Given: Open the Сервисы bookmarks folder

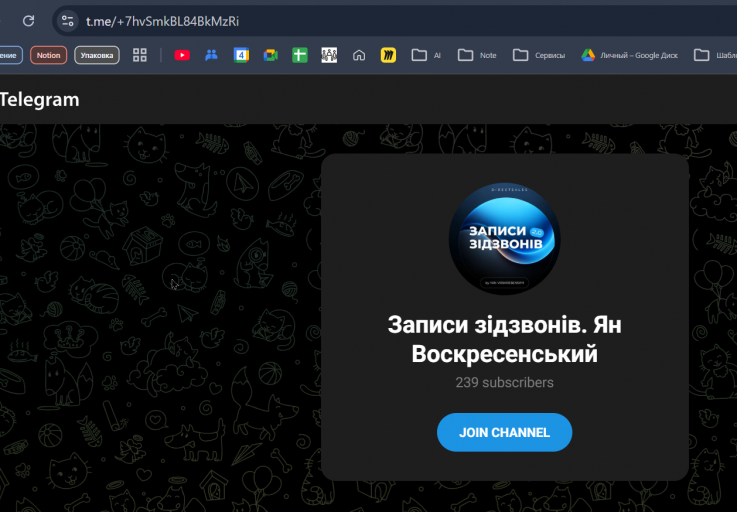Looking at the screenshot, I should [539, 55].
